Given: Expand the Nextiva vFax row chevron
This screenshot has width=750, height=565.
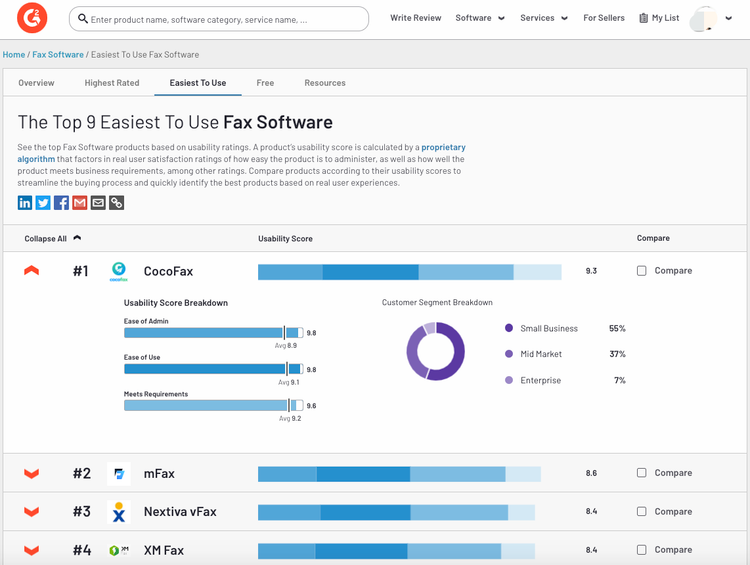Looking at the screenshot, I should 32,512.
